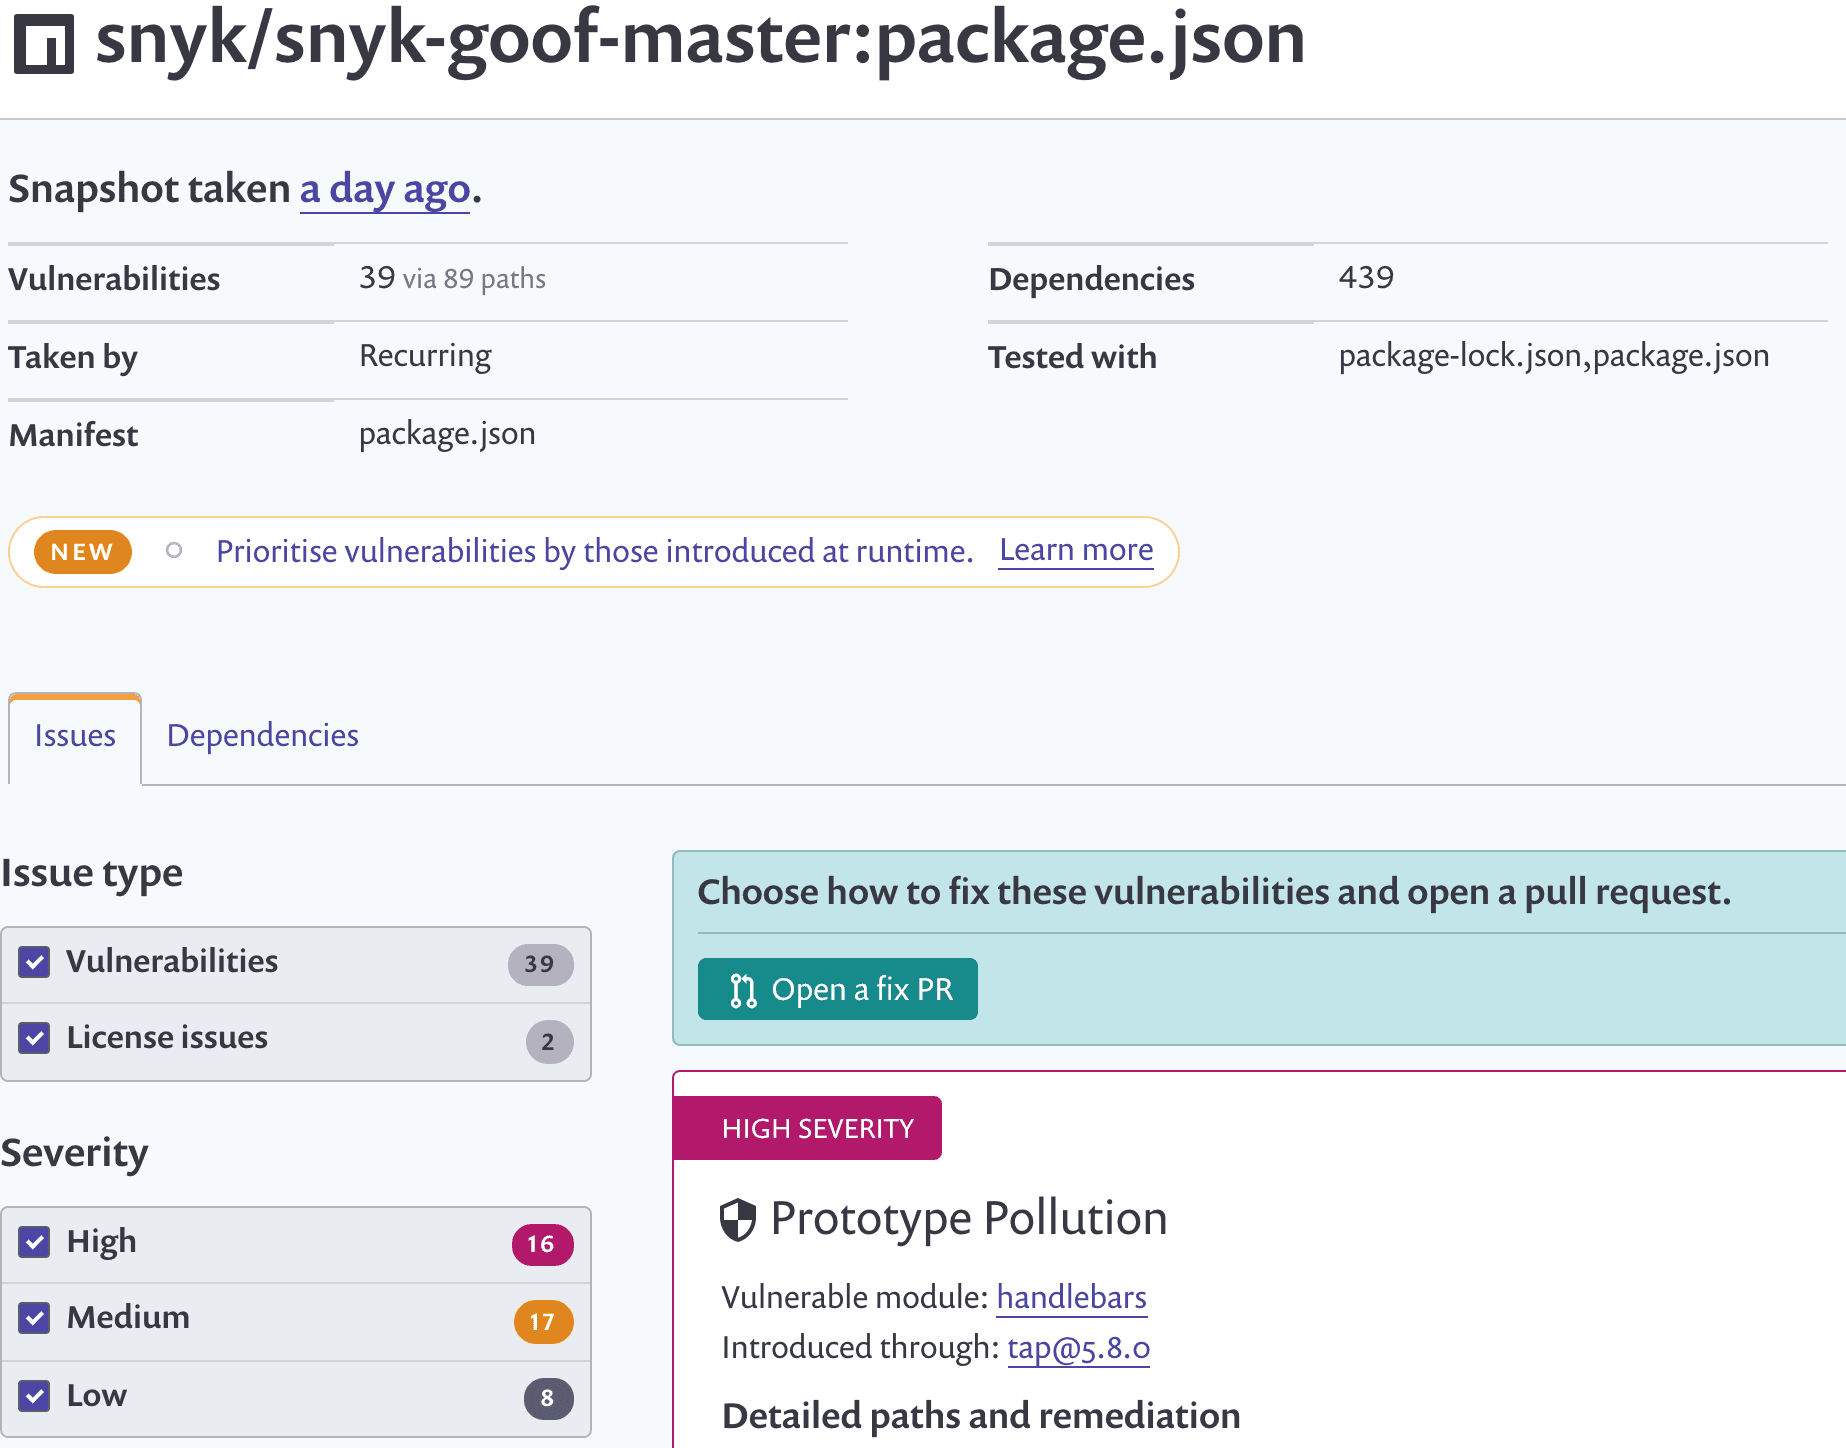This screenshot has height=1448, width=1846.
Task: Toggle the Low severity checkbox
Action: [35, 1395]
